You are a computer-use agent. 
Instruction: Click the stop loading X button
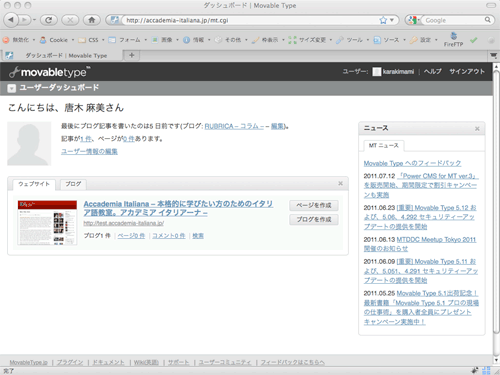click(70, 20)
